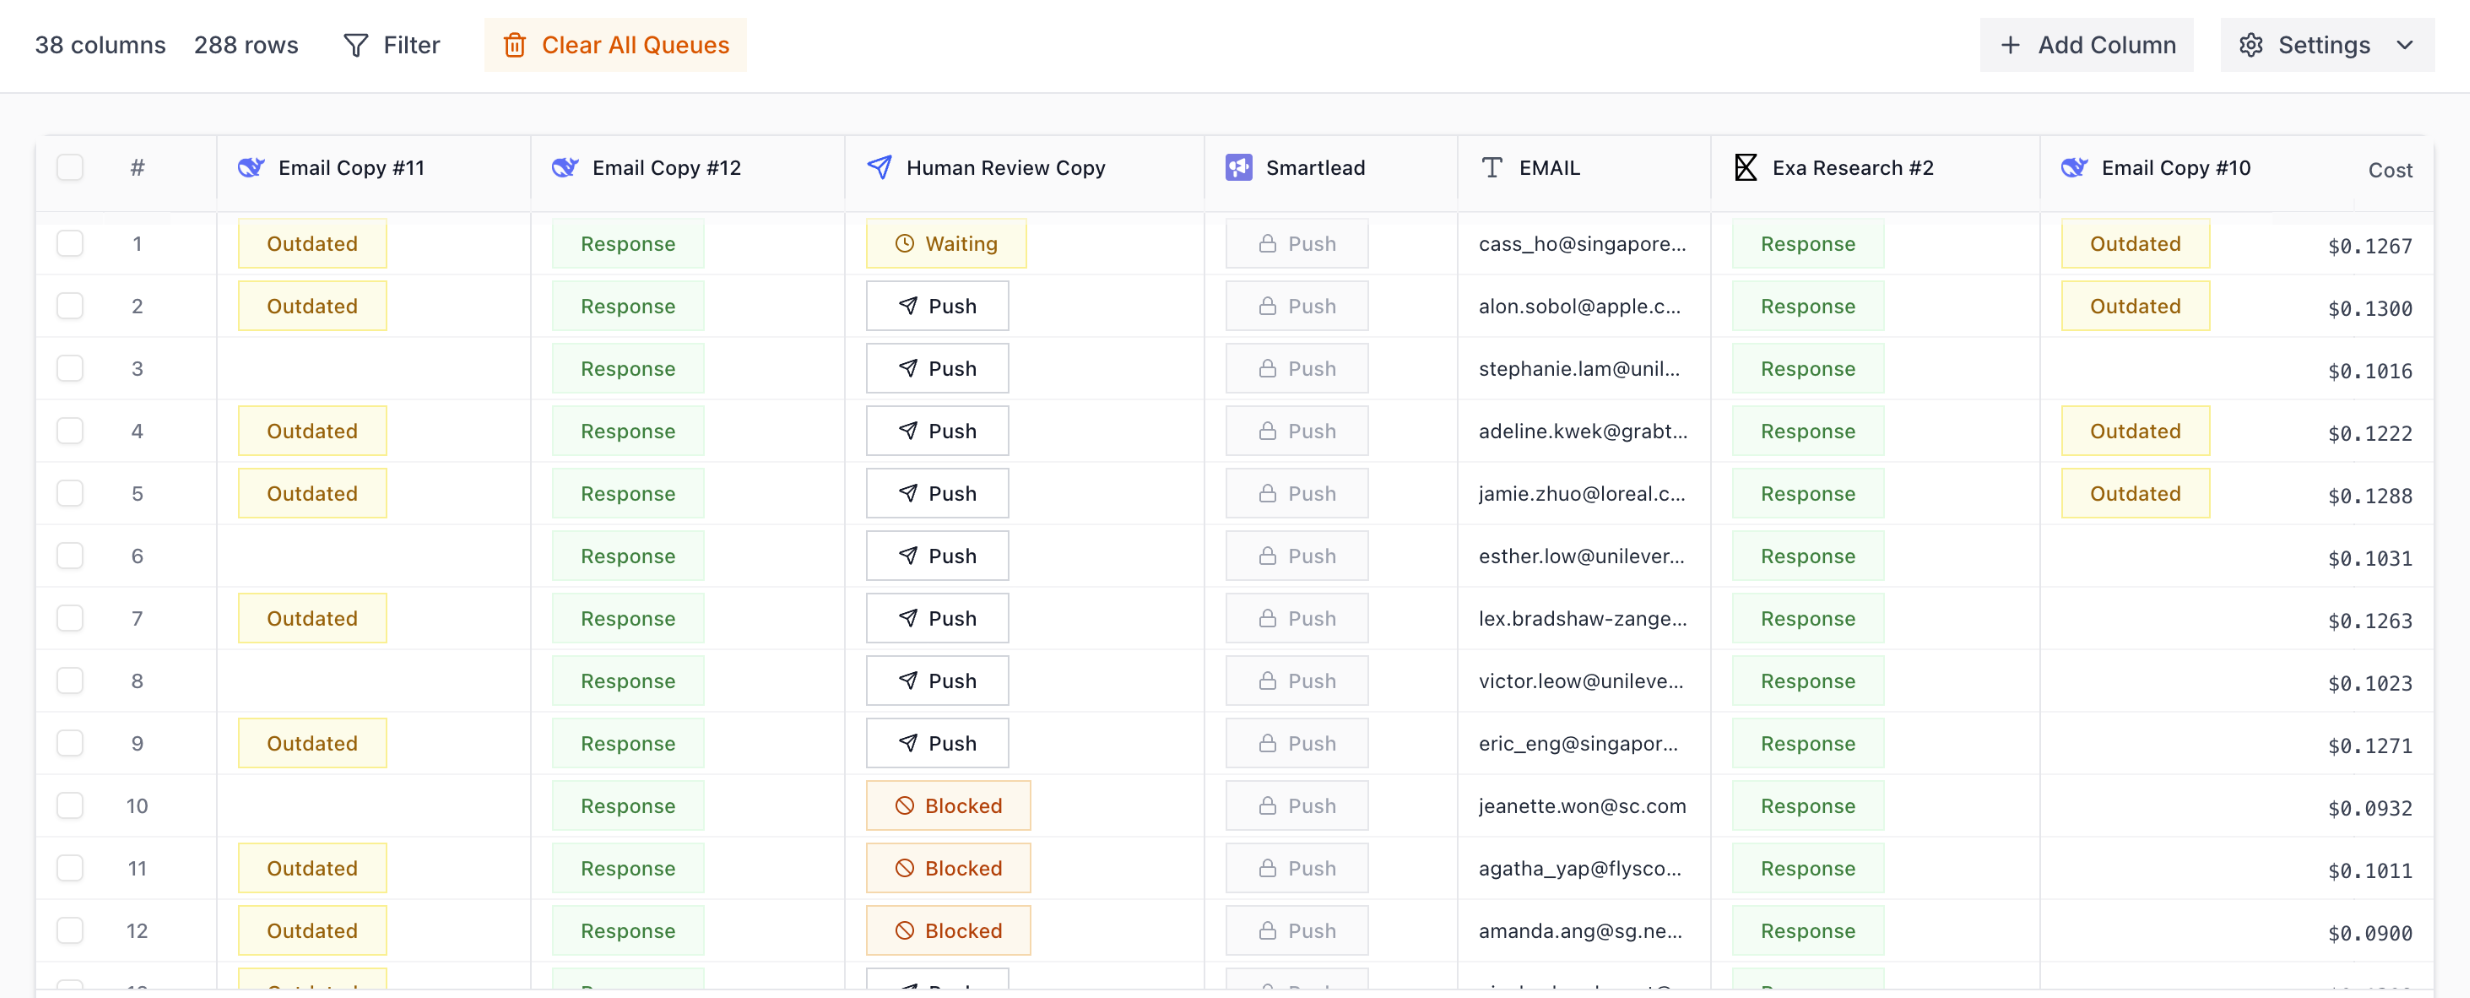Click Blocked status in row 10
Screen dimensions: 2470x998
click(x=948, y=806)
